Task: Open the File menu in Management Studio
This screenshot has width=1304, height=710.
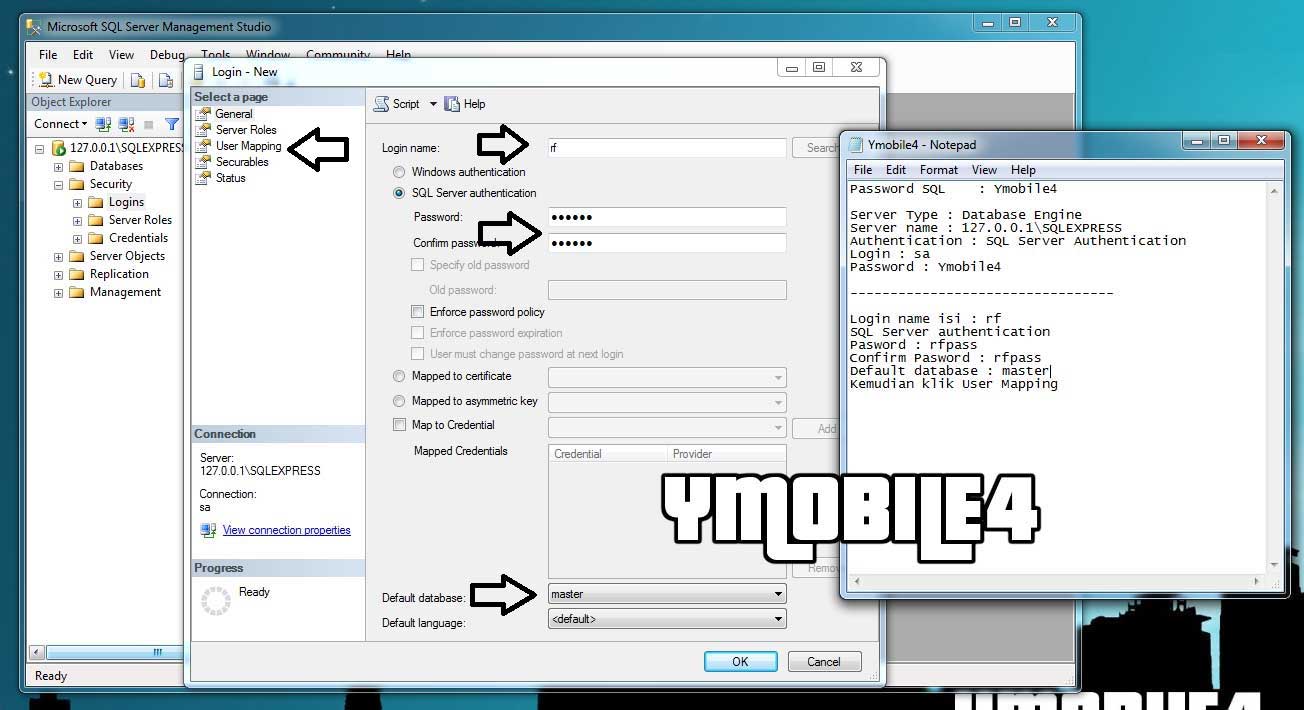Action: click(x=48, y=55)
